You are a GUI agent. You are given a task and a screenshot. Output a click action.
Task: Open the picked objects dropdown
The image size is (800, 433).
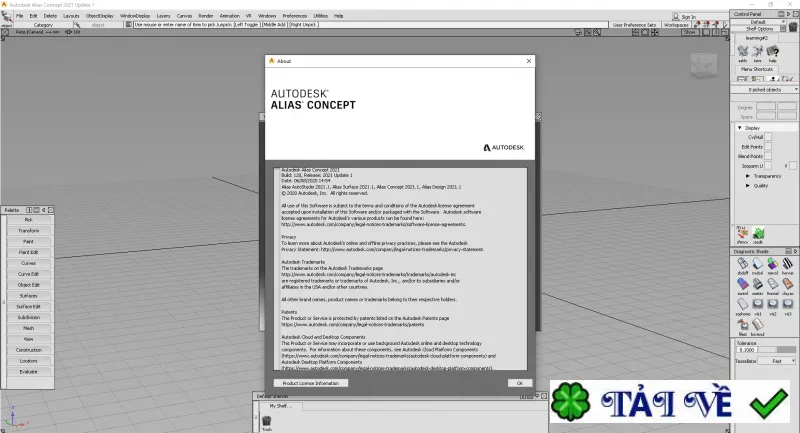765,89
